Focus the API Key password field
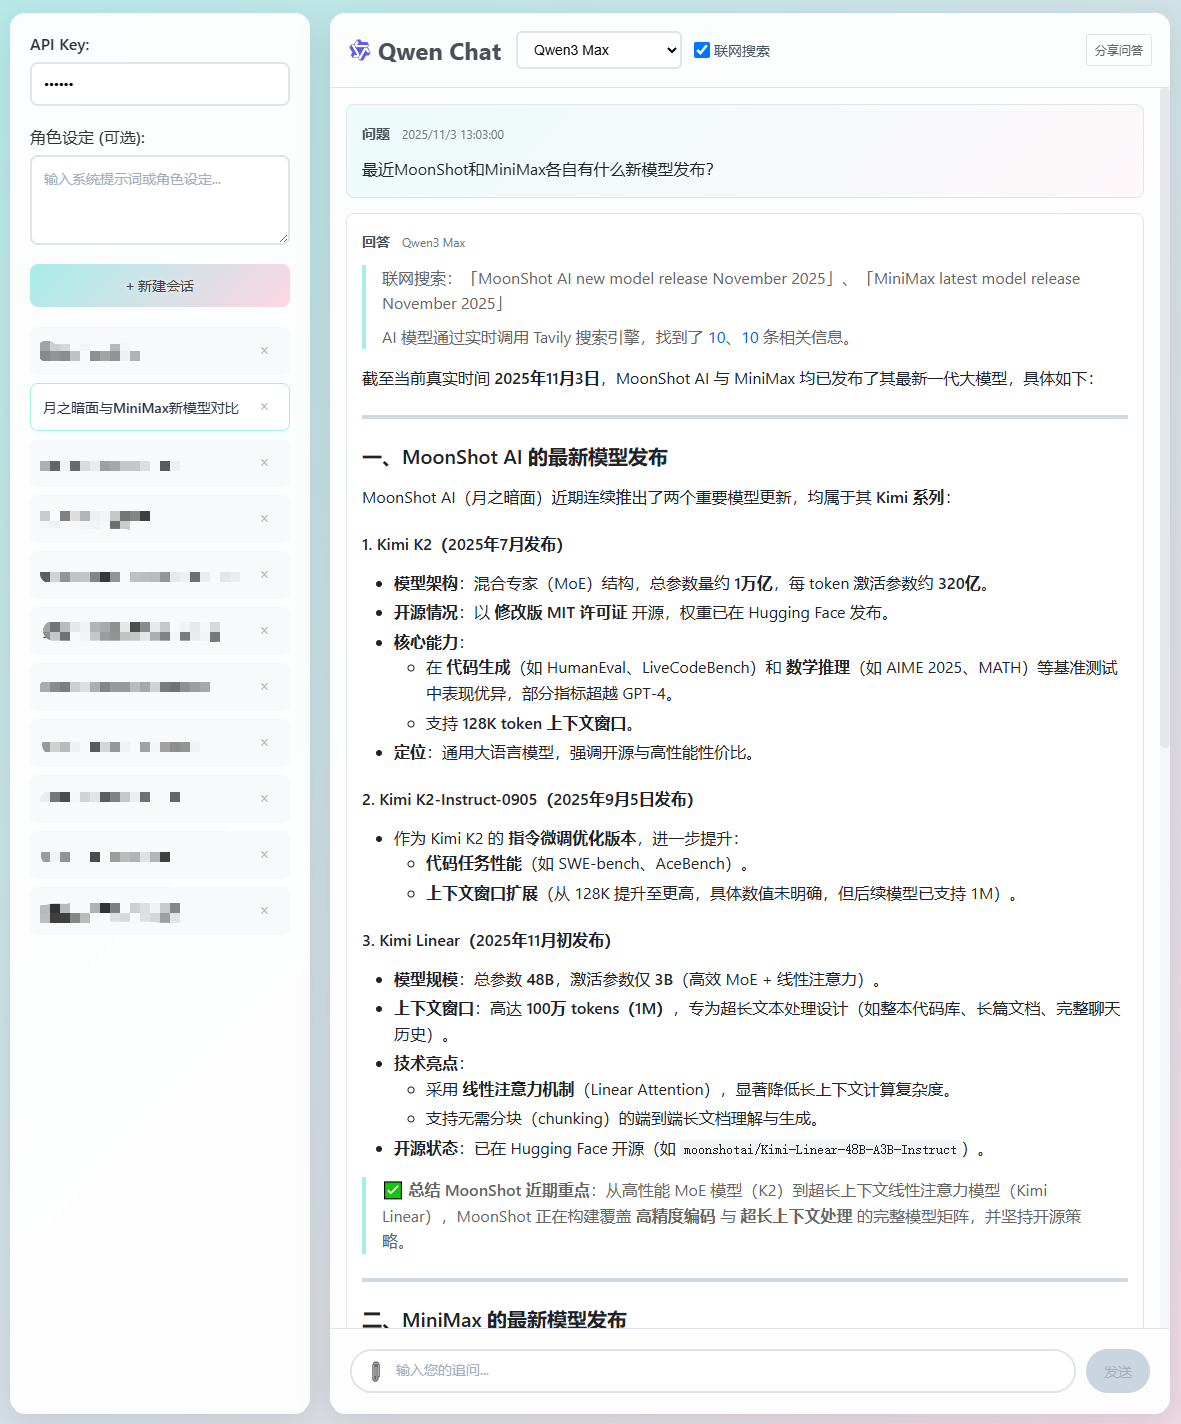This screenshot has height=1424, width=1181. pos(160,84)
